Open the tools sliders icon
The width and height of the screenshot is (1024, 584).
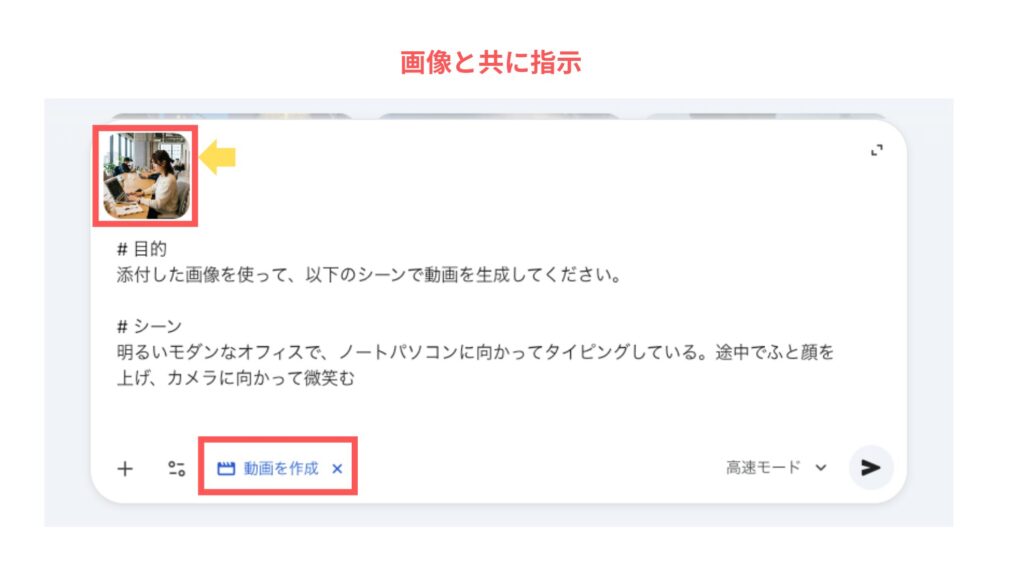point(176,468)
